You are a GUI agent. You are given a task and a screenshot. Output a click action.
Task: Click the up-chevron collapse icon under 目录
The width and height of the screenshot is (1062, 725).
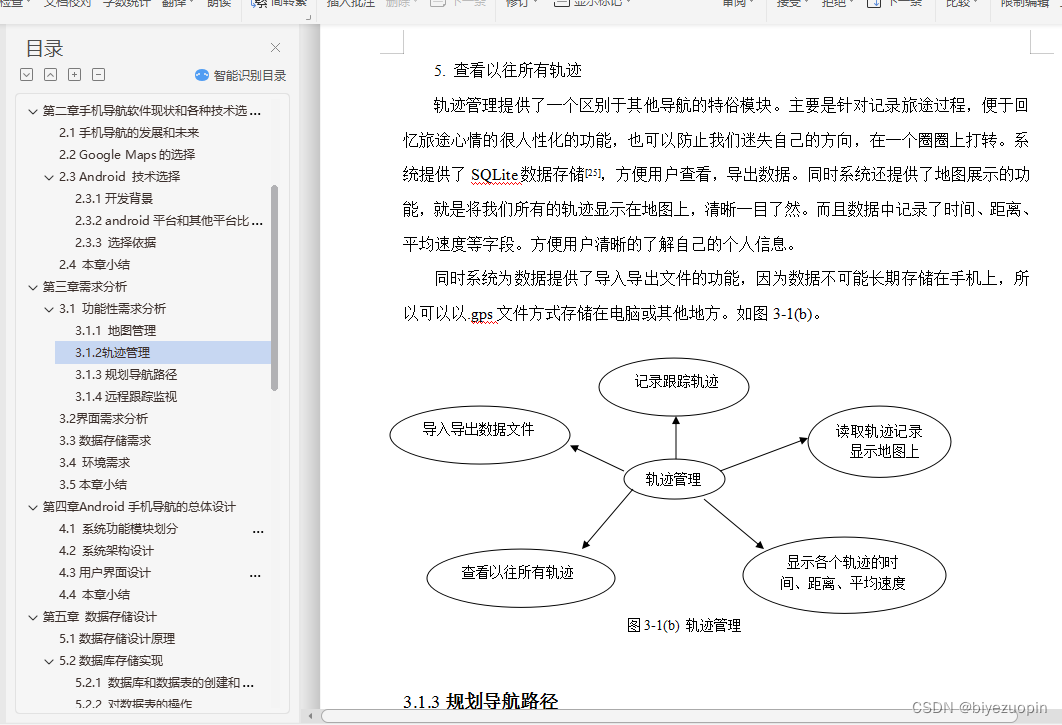click(51, 75)
